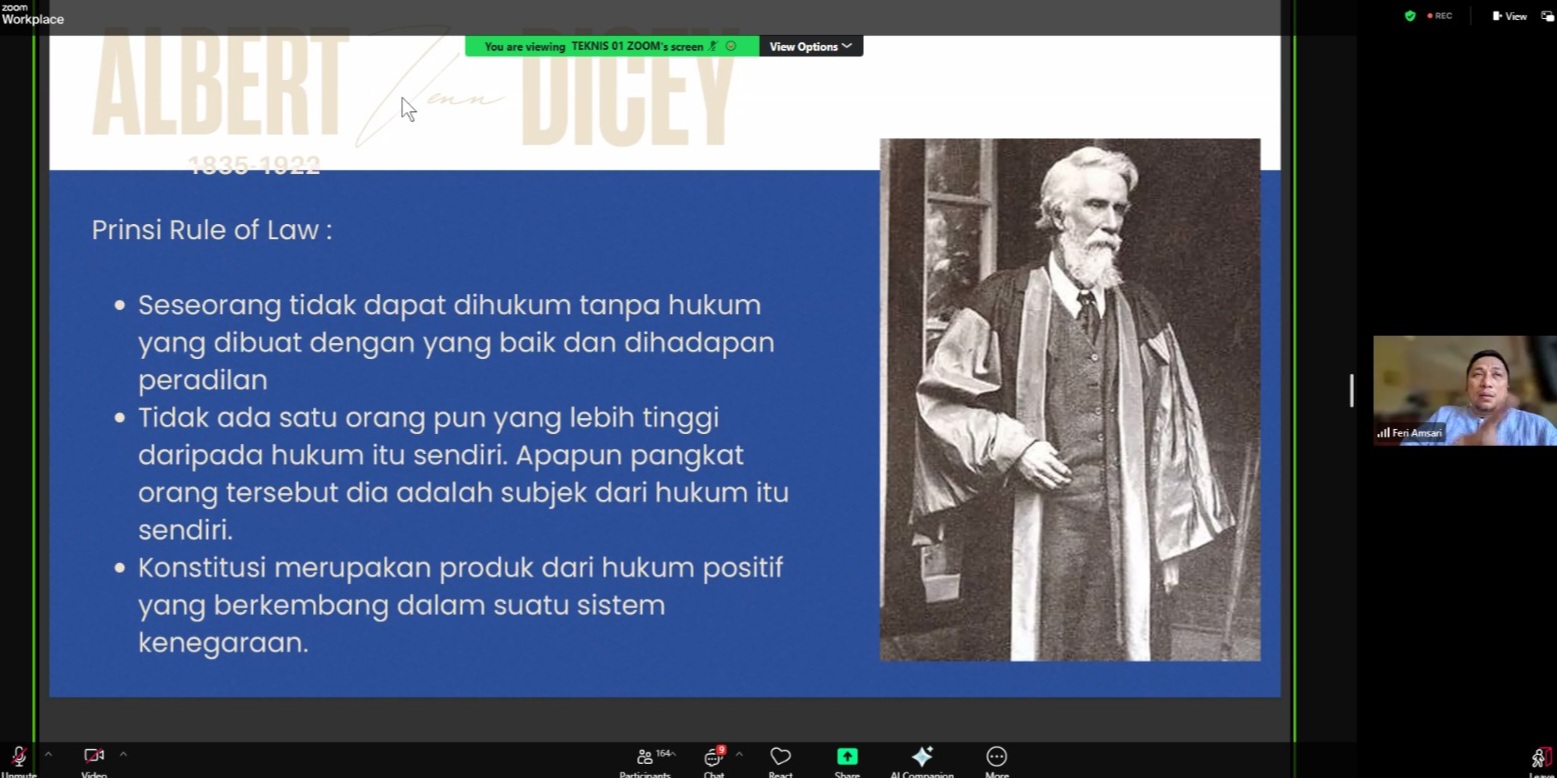Click the mini window icon next to View
The height and width of the screenshot is (778, 1557).
pos(1547,16)
